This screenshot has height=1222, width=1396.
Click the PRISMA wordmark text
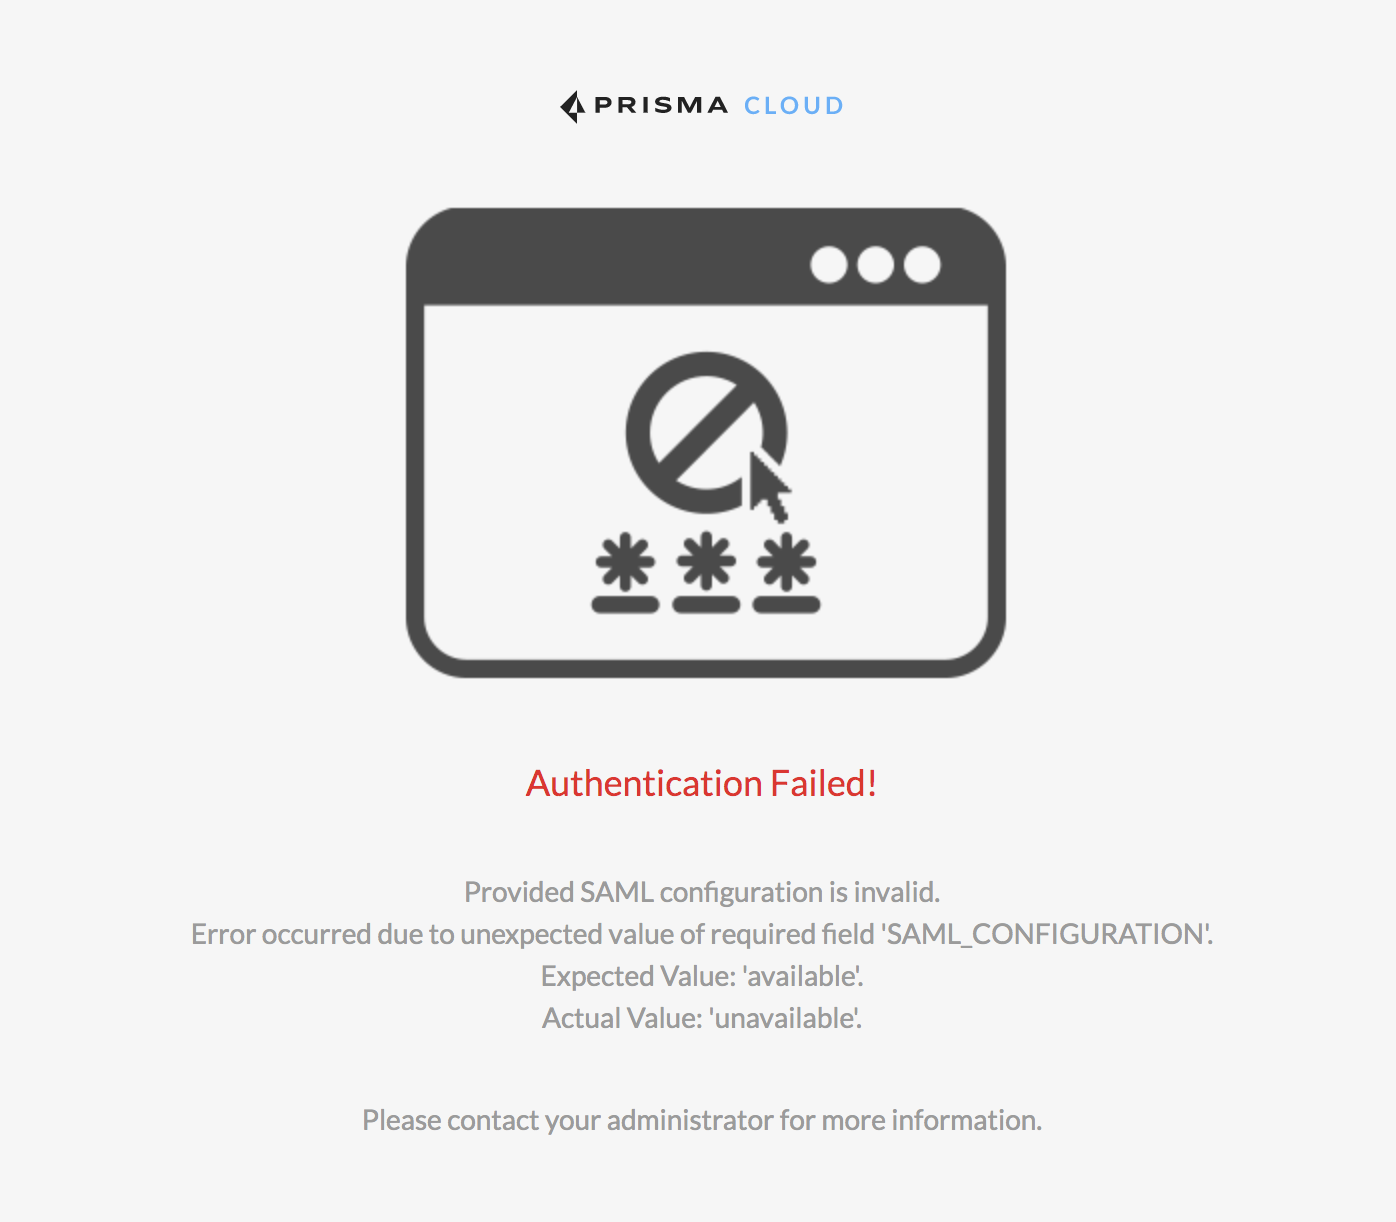[x=661, y=105]
